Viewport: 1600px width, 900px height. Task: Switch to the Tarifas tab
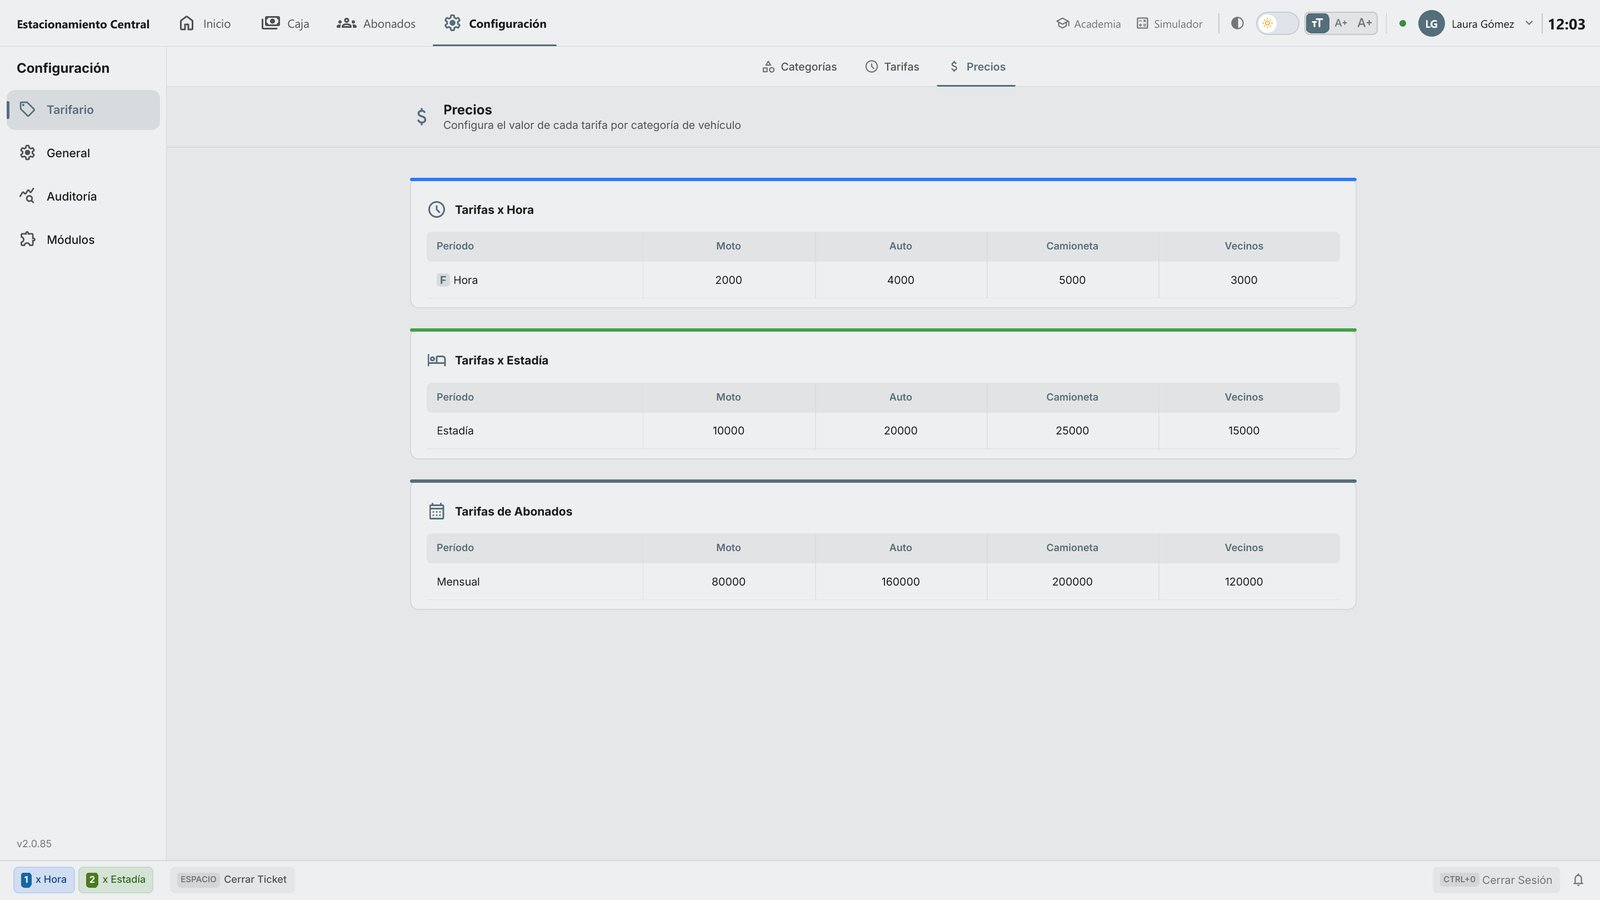[x=892, y=67]
